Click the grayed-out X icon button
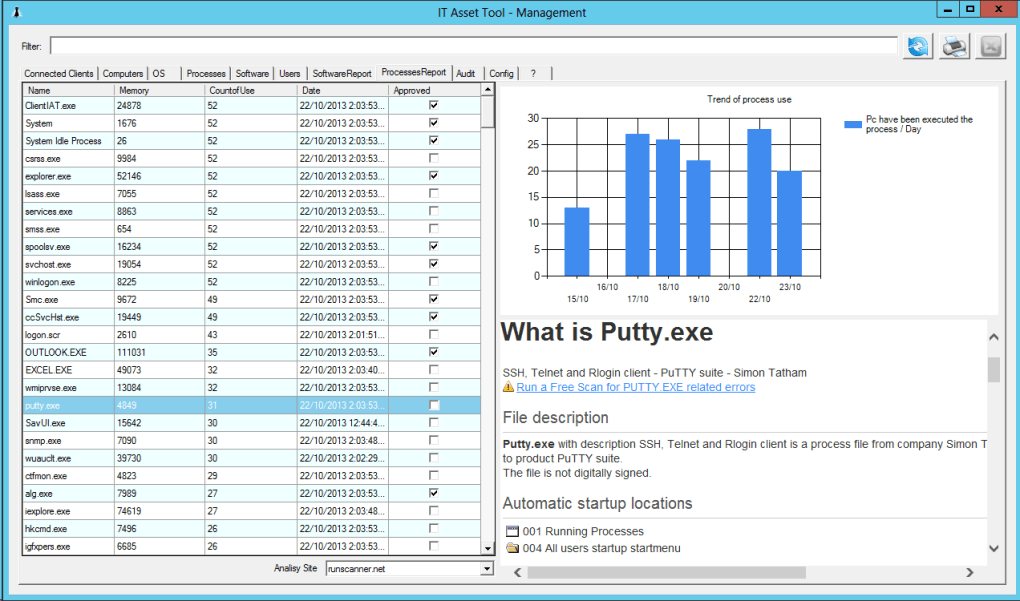This screenshot has width=1020, height=601. (x=990, y=47)
